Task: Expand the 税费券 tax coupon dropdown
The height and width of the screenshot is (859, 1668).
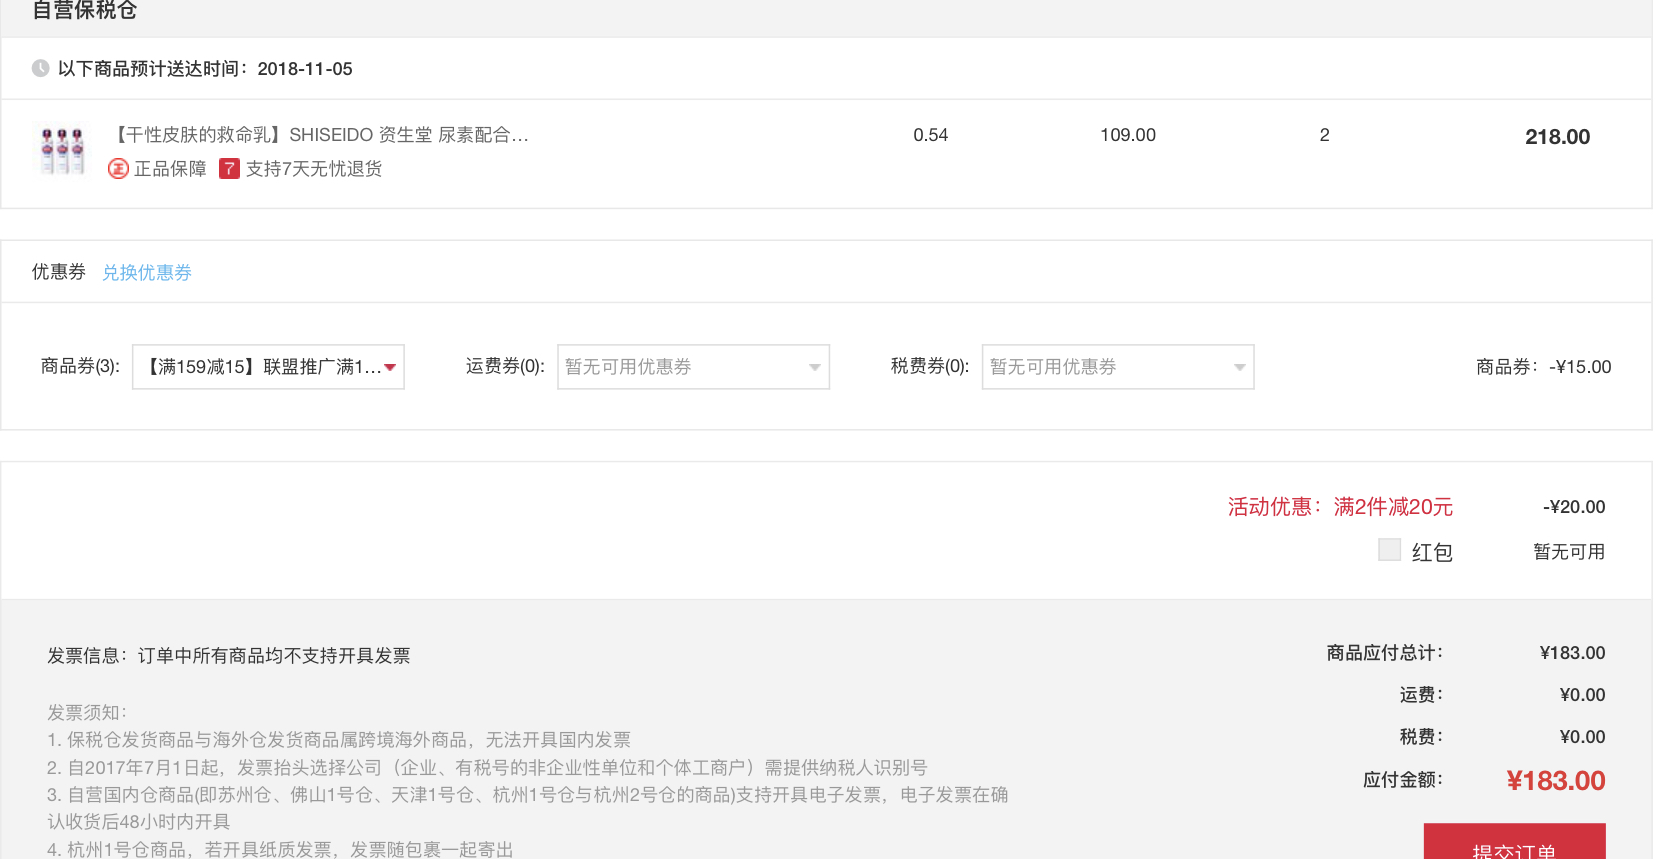Action: 1118,367
